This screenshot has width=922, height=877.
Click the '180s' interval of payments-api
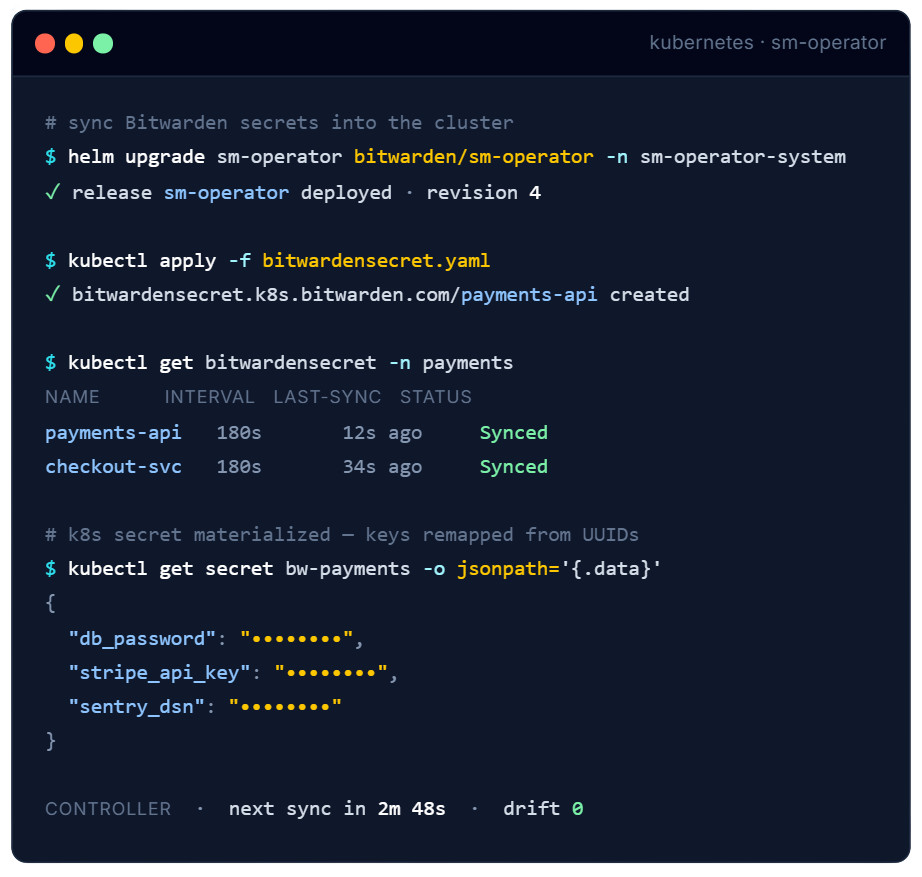click(x=239, y=433)
